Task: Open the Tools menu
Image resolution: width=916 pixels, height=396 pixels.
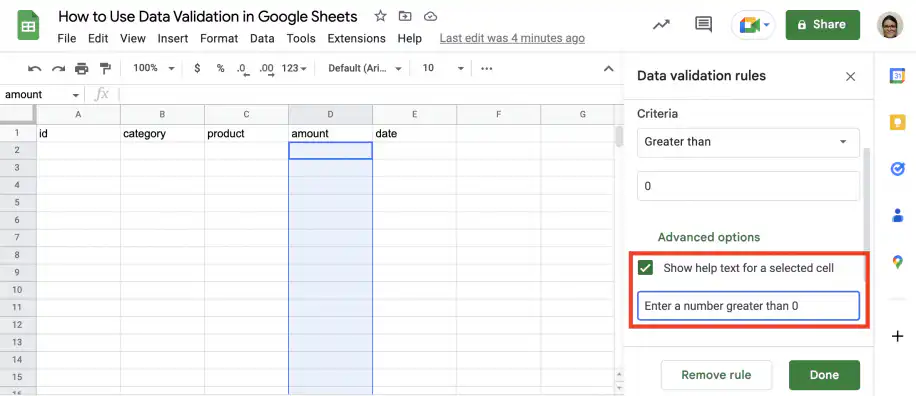Action: (x=301, y=39)
